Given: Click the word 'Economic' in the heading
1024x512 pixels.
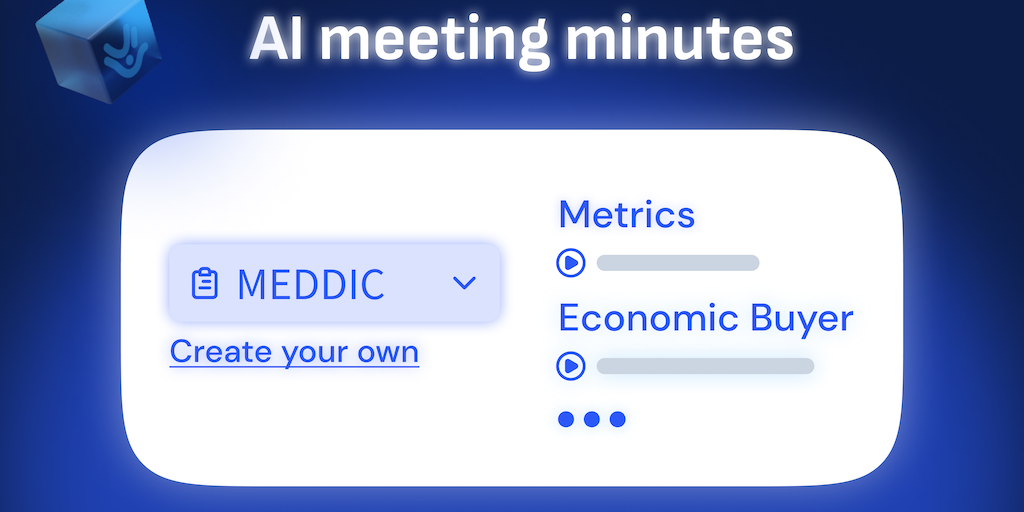Looking at the screenshot, I should (634, 318).
